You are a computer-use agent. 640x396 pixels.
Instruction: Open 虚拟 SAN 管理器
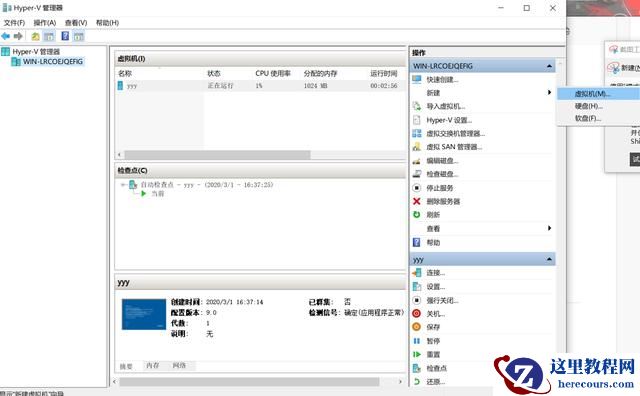click(x=454, y=147)
